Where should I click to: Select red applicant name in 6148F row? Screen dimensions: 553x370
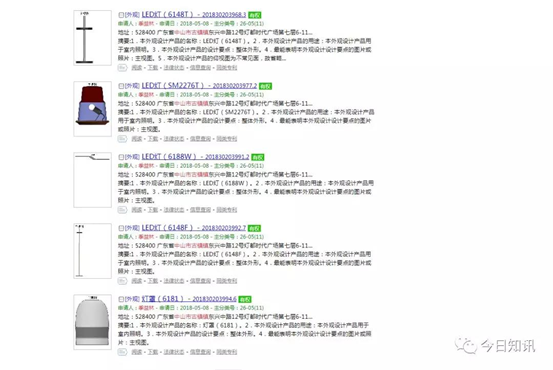click(x=146, y=237)
